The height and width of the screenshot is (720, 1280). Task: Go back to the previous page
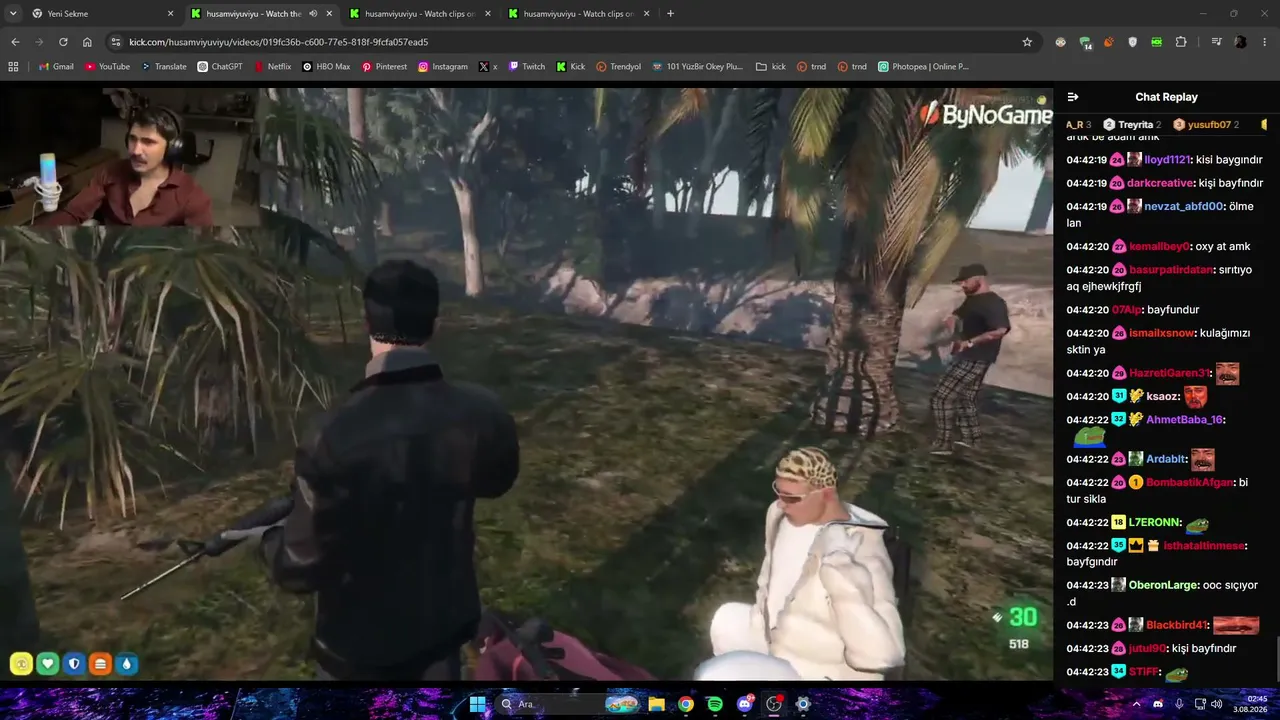coord(15,42)
